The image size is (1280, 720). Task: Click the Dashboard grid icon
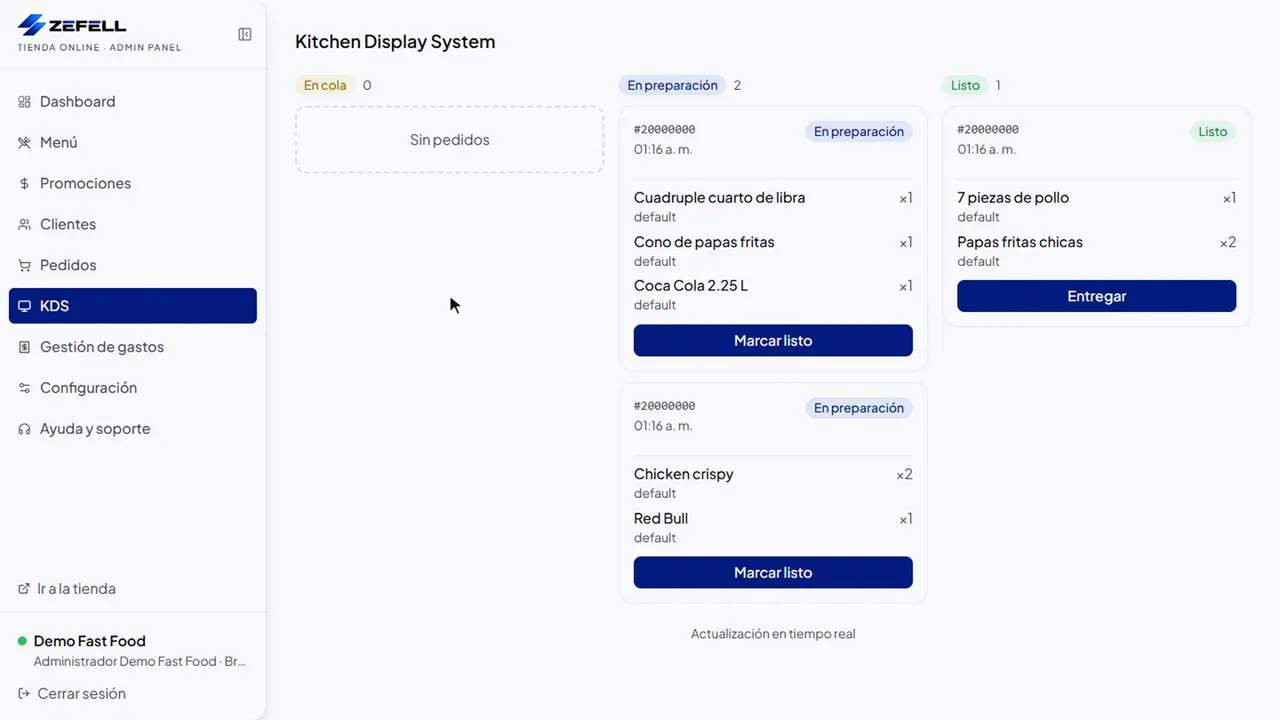(x=24, y=102)
